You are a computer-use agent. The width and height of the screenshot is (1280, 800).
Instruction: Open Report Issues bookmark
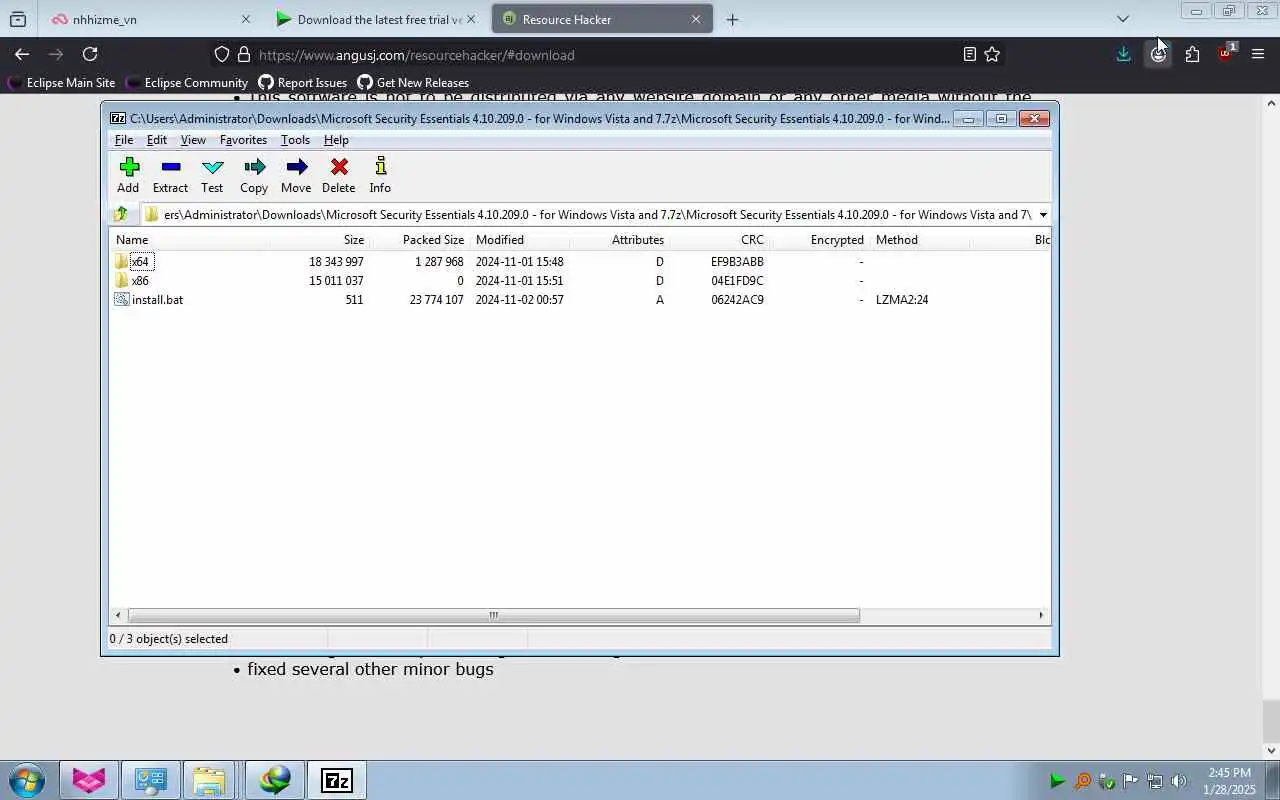tap(302, 83)
